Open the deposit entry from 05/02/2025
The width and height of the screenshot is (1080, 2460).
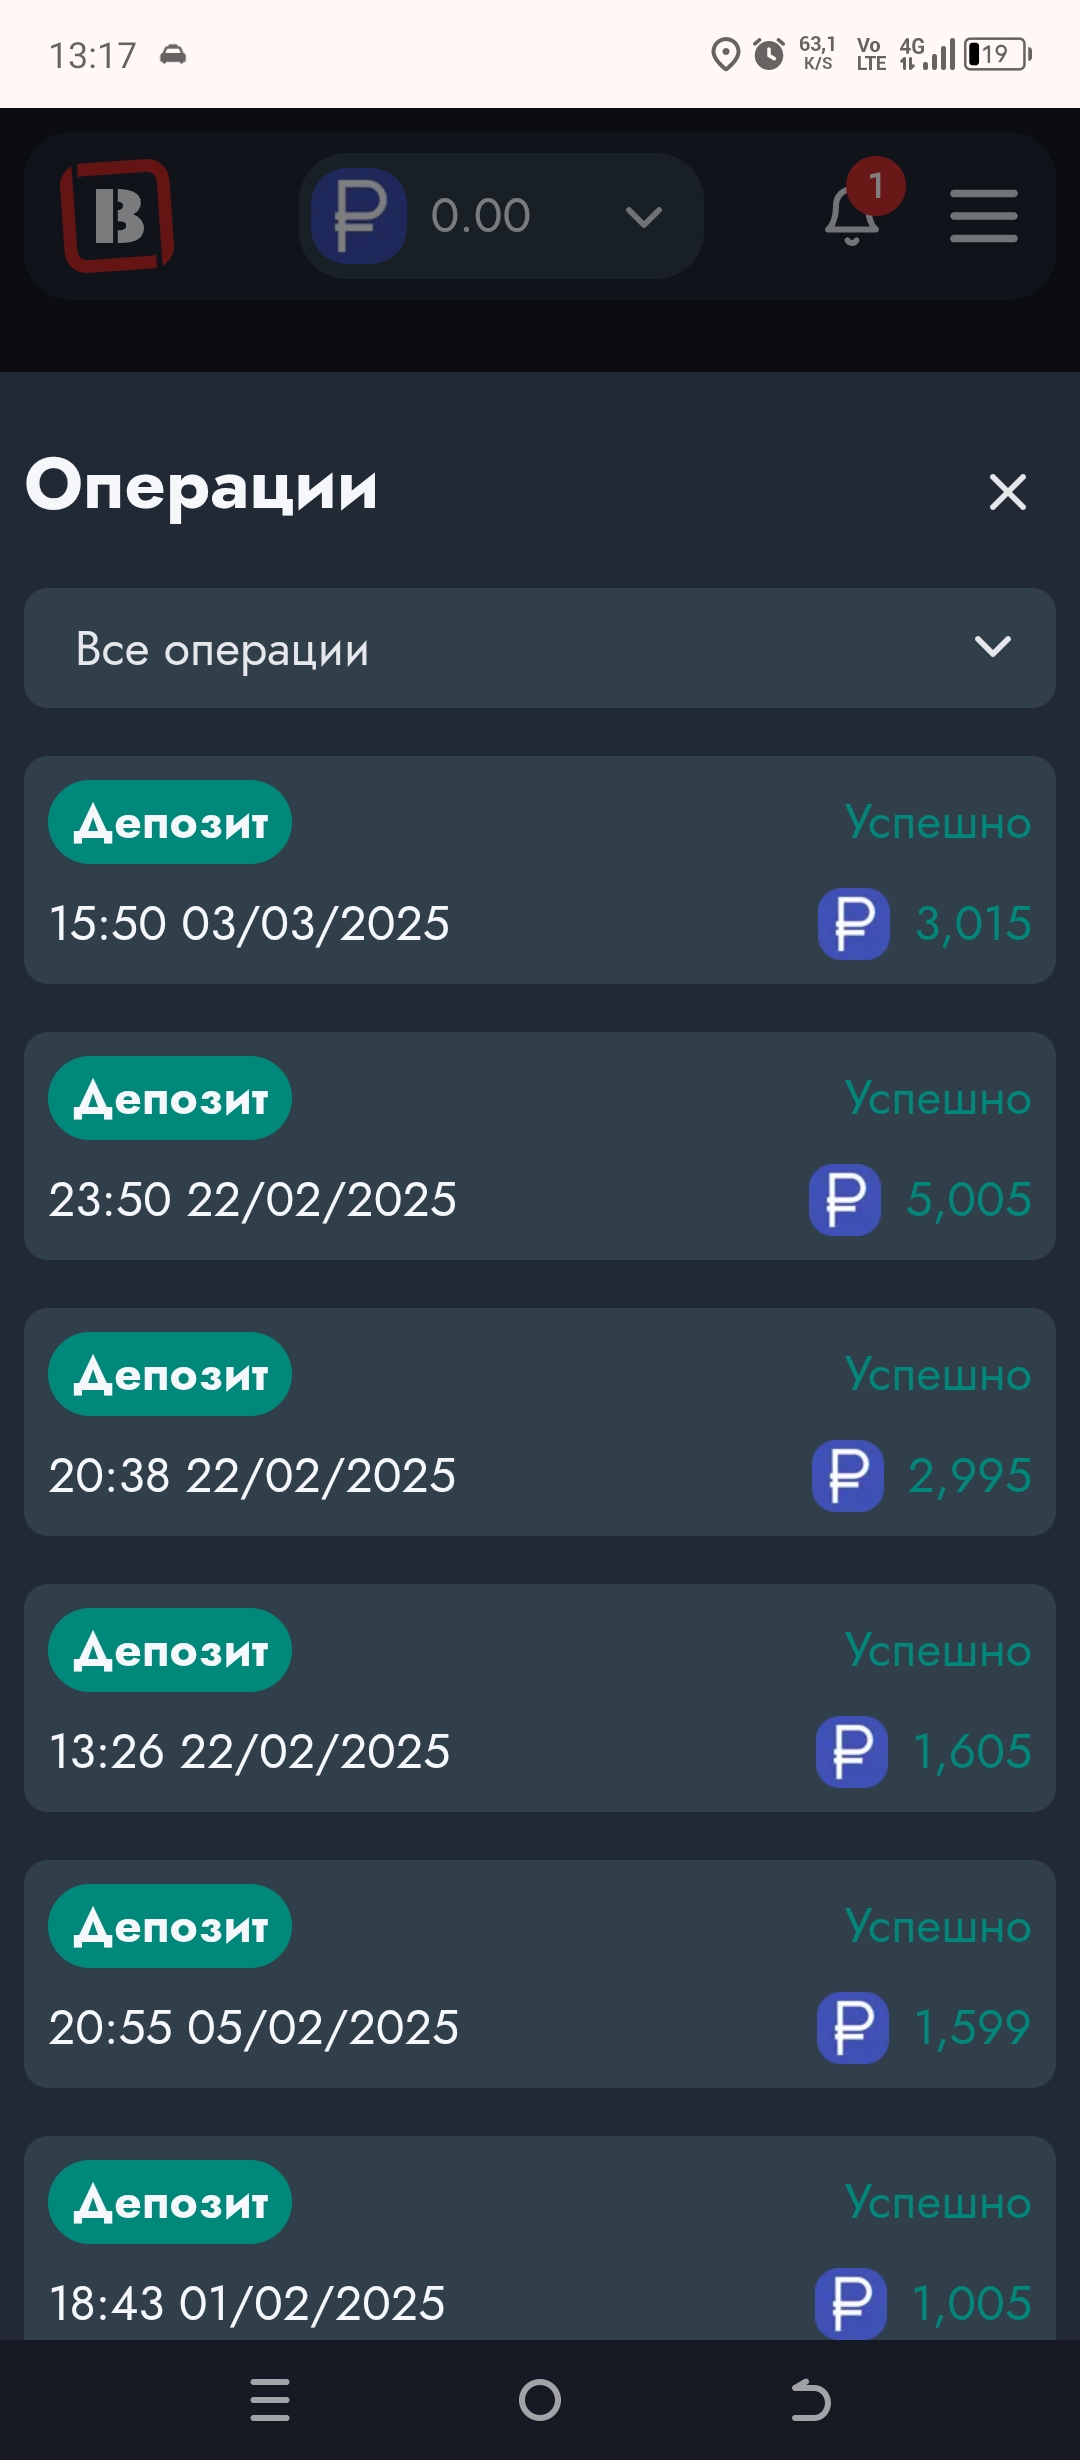point(540,1974)
